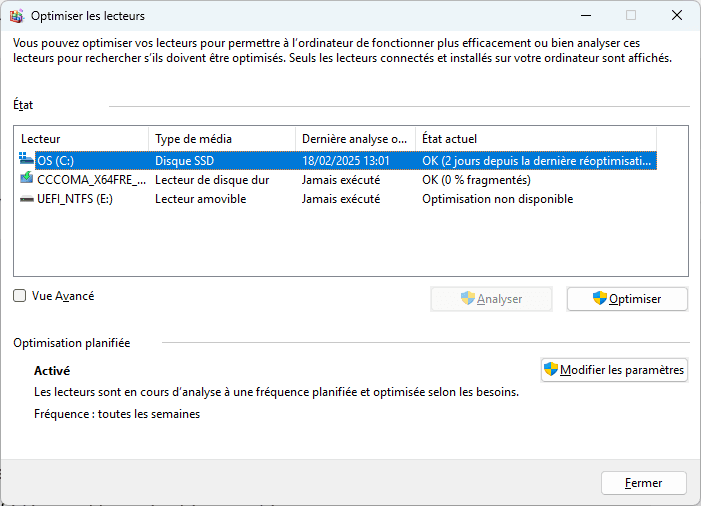Image resolution: width=701 pixels, height=506 pixels.
Task: Click the Lecteur de disque dur cell
Action: [x=212, y=180]
